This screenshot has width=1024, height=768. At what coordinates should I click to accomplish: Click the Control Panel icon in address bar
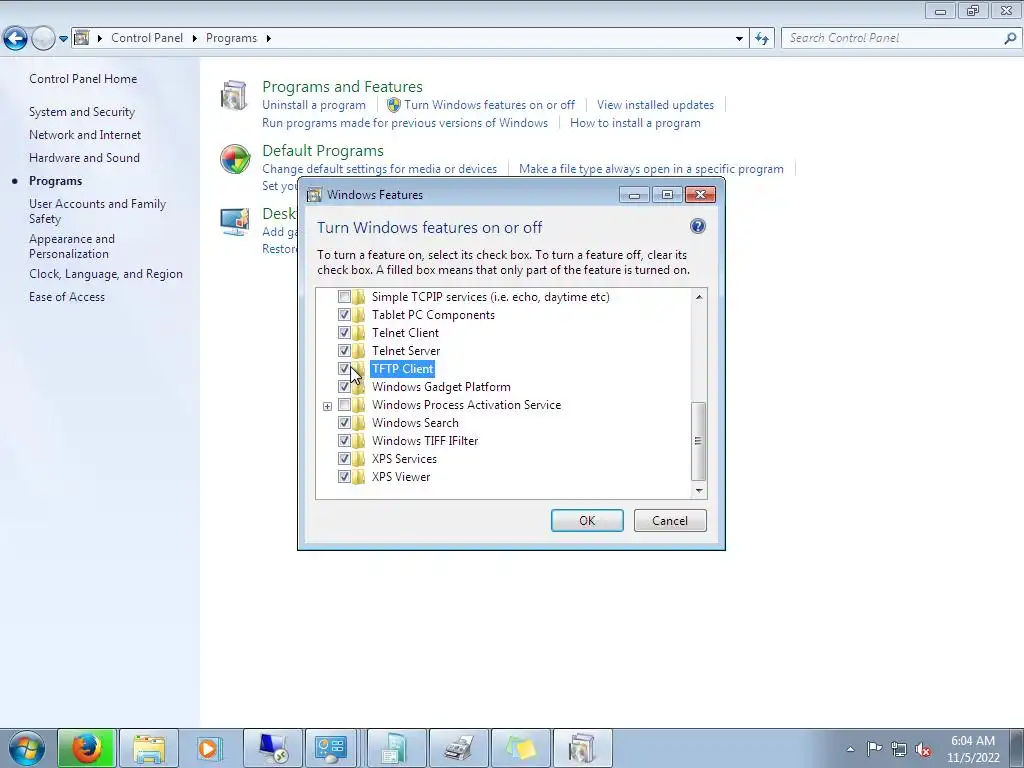click(x=82, y=38)
